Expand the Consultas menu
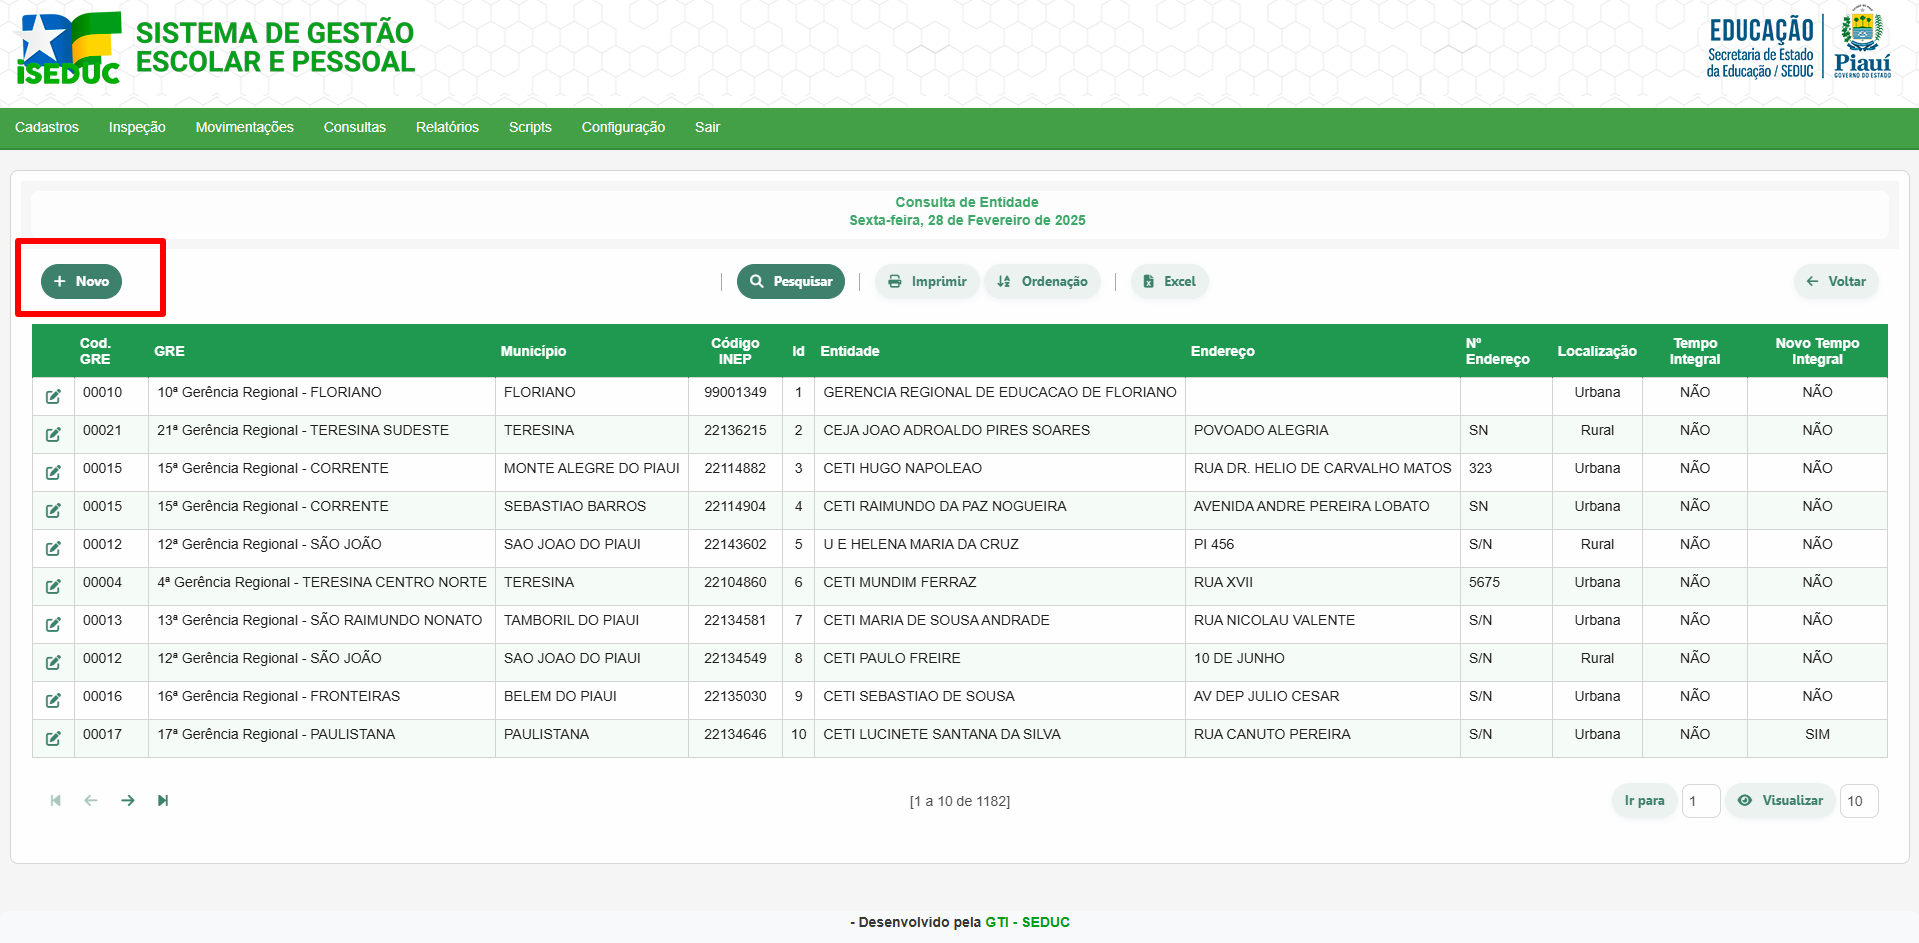 click(x=354, y=127)
